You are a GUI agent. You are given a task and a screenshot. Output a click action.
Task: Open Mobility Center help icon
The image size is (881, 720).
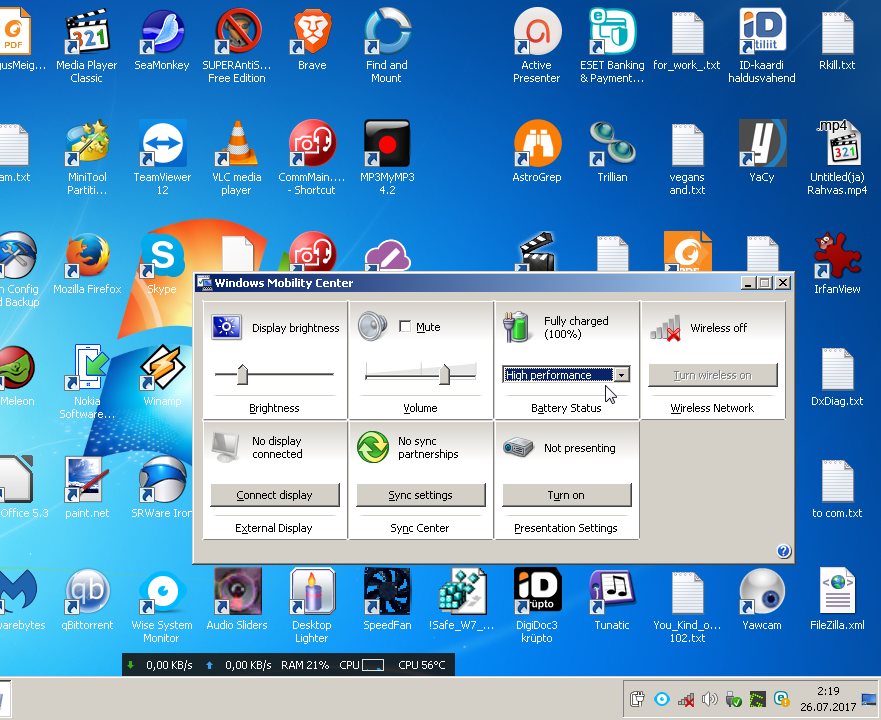[783, 551]
